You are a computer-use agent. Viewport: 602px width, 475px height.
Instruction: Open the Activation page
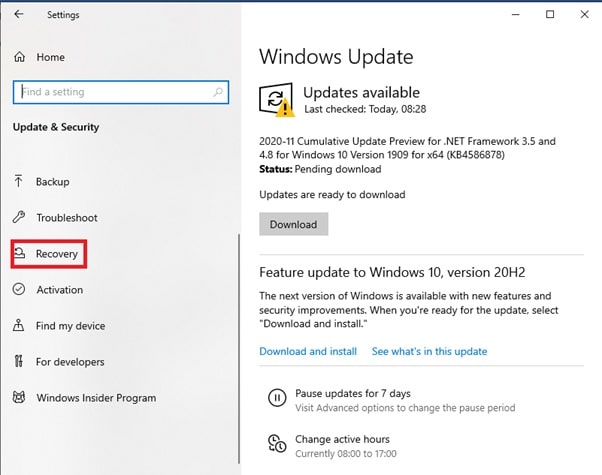60,290
